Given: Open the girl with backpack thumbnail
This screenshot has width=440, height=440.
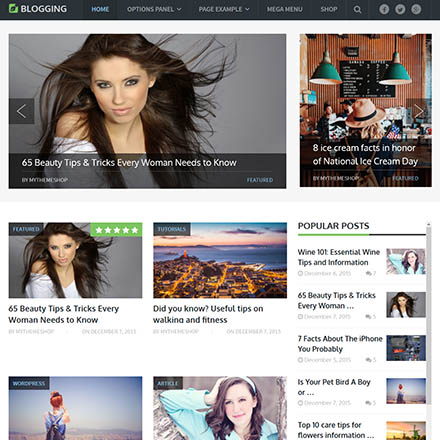Looking at the screenshot, I should (x=75, y=408).
